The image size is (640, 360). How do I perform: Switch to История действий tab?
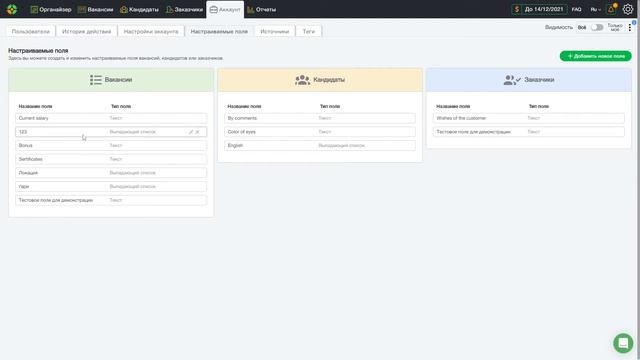(x=87, y=31)
